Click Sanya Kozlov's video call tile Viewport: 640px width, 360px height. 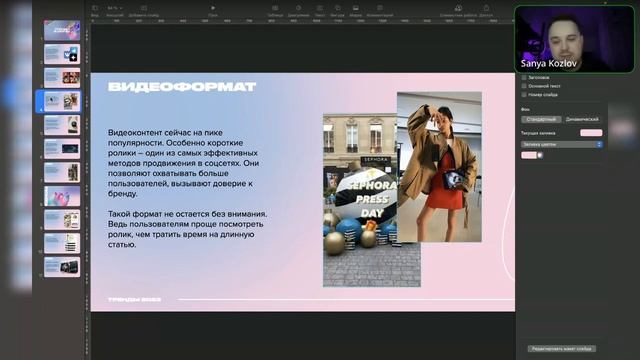[x=574, y=39]
